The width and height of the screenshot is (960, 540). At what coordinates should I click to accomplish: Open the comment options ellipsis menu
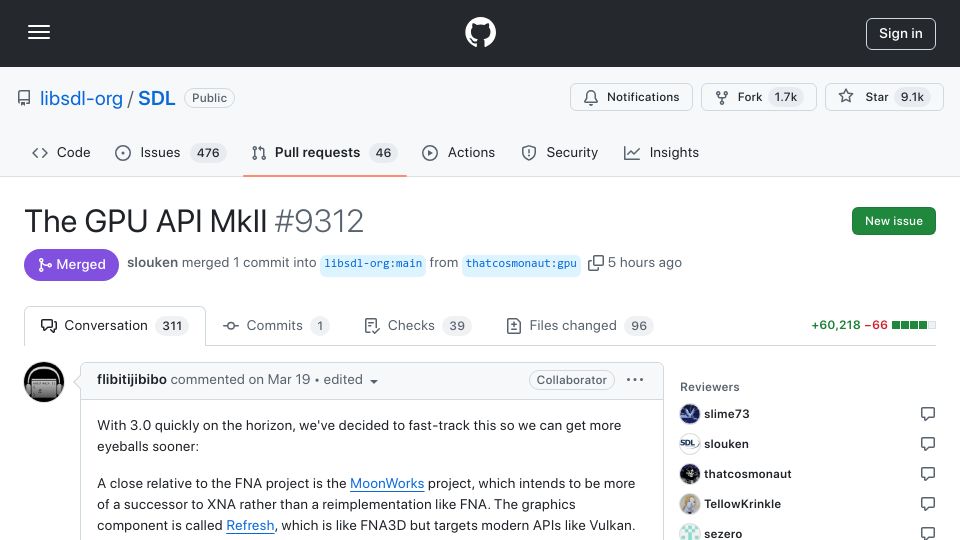(635, 380)
